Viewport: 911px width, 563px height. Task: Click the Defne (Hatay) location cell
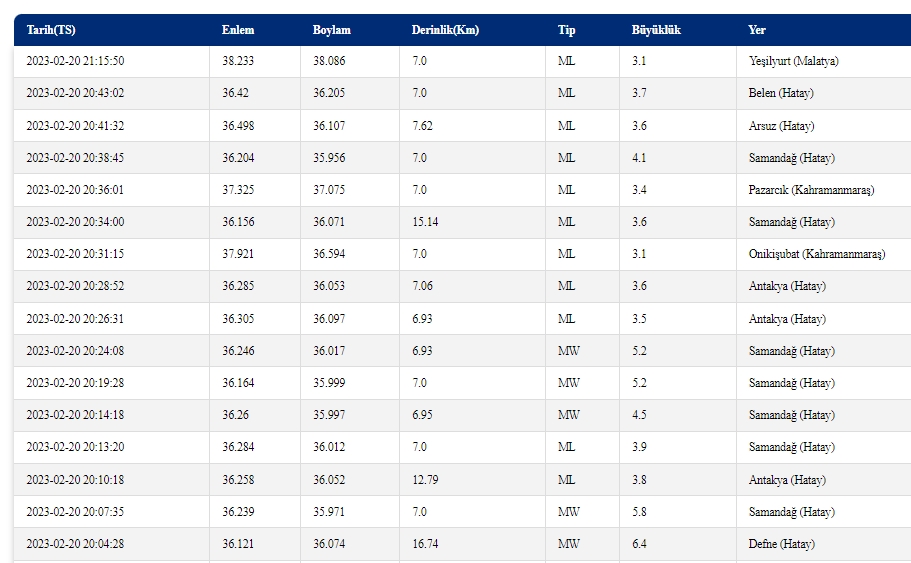[x=782, y=544]
